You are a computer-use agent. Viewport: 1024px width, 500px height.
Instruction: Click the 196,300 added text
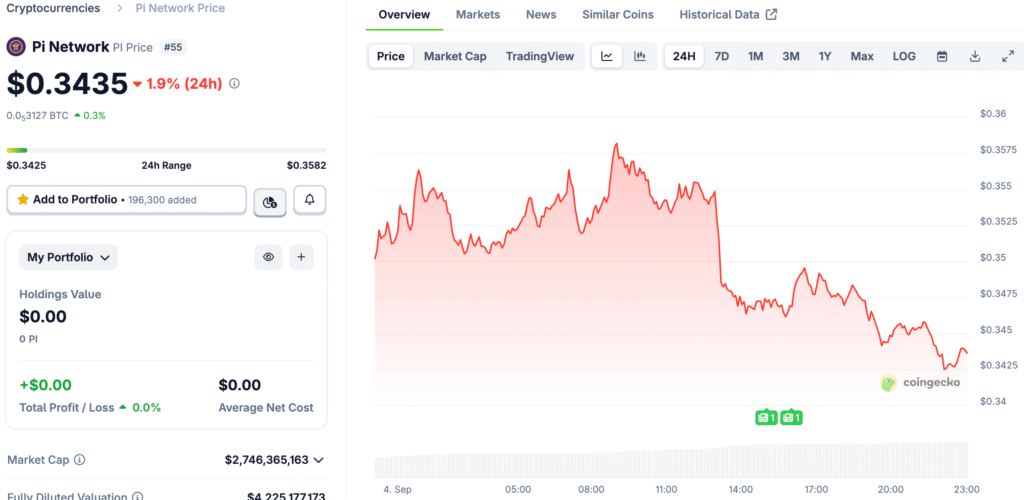click(162, 200)
